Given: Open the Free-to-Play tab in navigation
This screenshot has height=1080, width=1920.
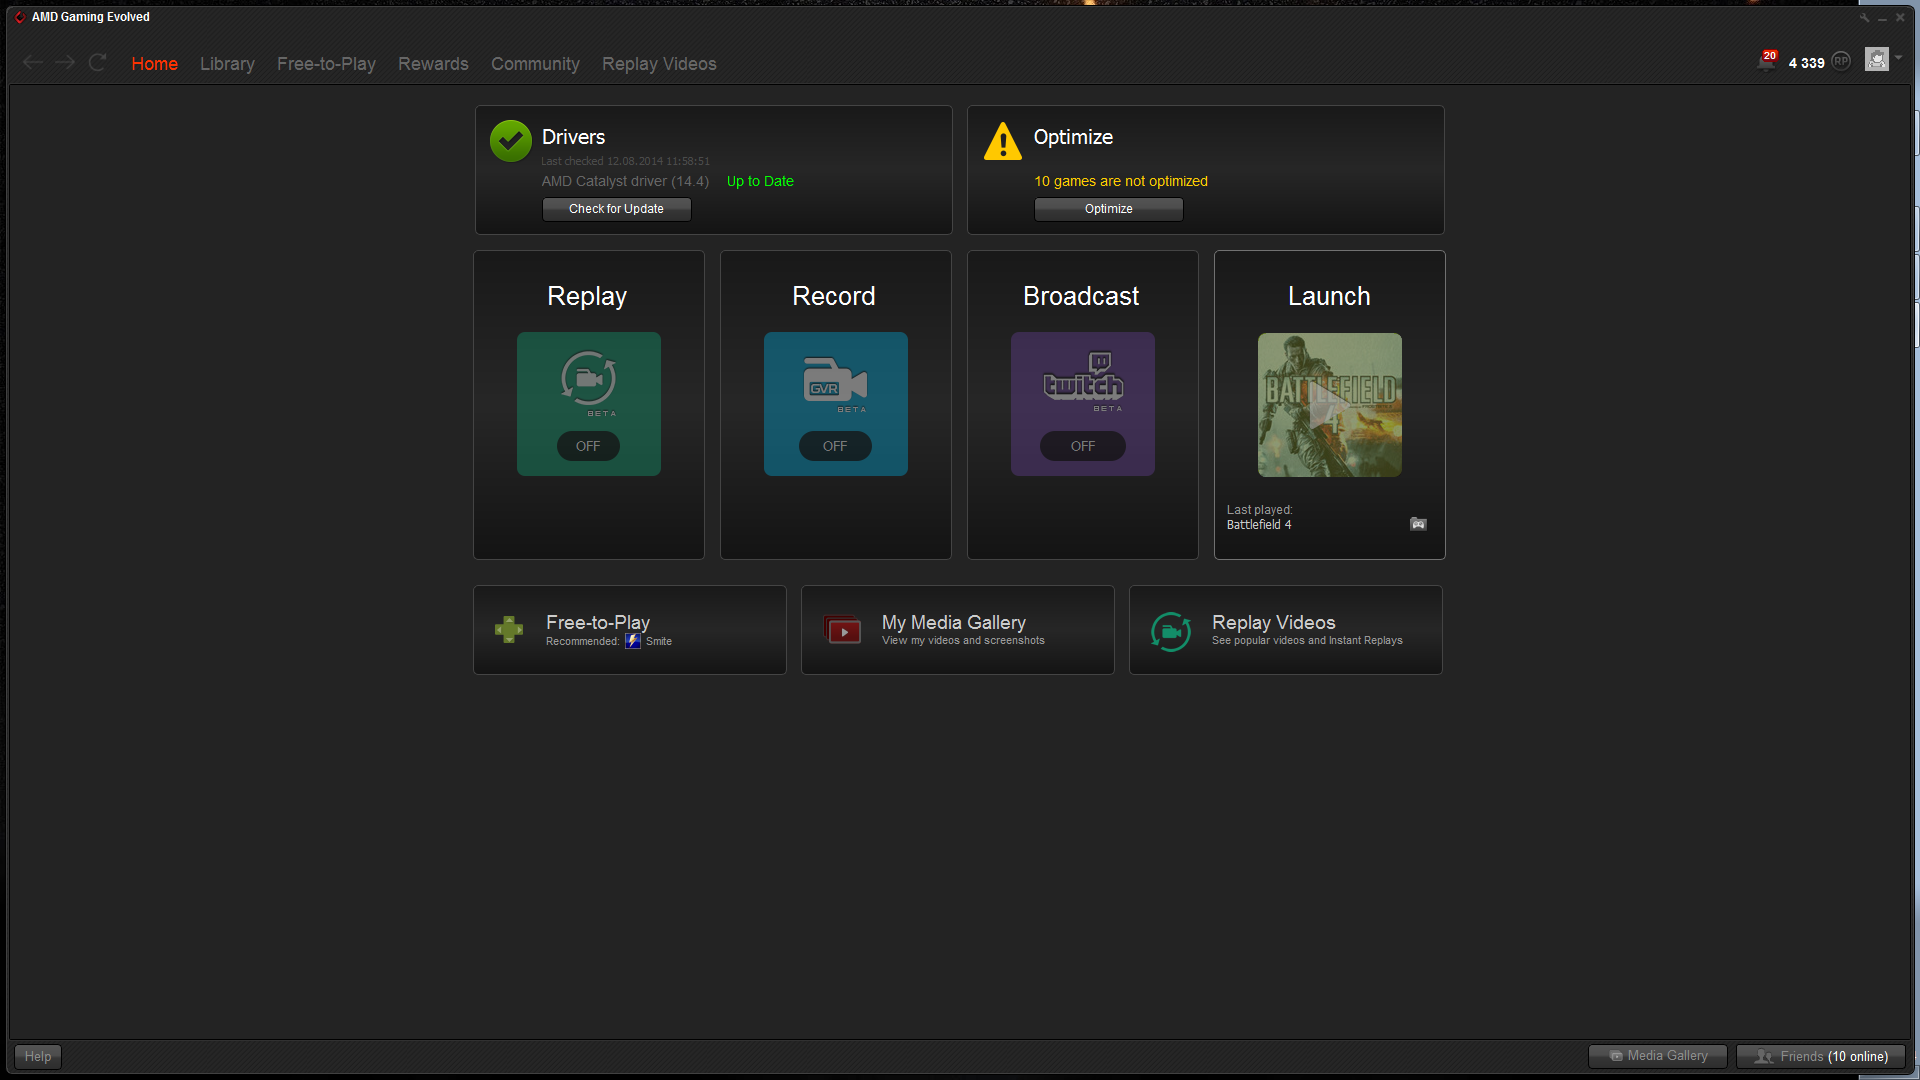Looking at the screenshot, I should [x=326, y=63].
